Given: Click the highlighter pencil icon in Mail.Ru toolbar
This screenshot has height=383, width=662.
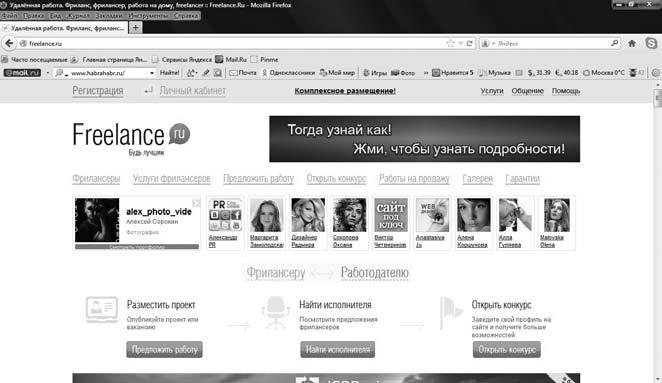Looking at the screenshot, I should 206,73.
